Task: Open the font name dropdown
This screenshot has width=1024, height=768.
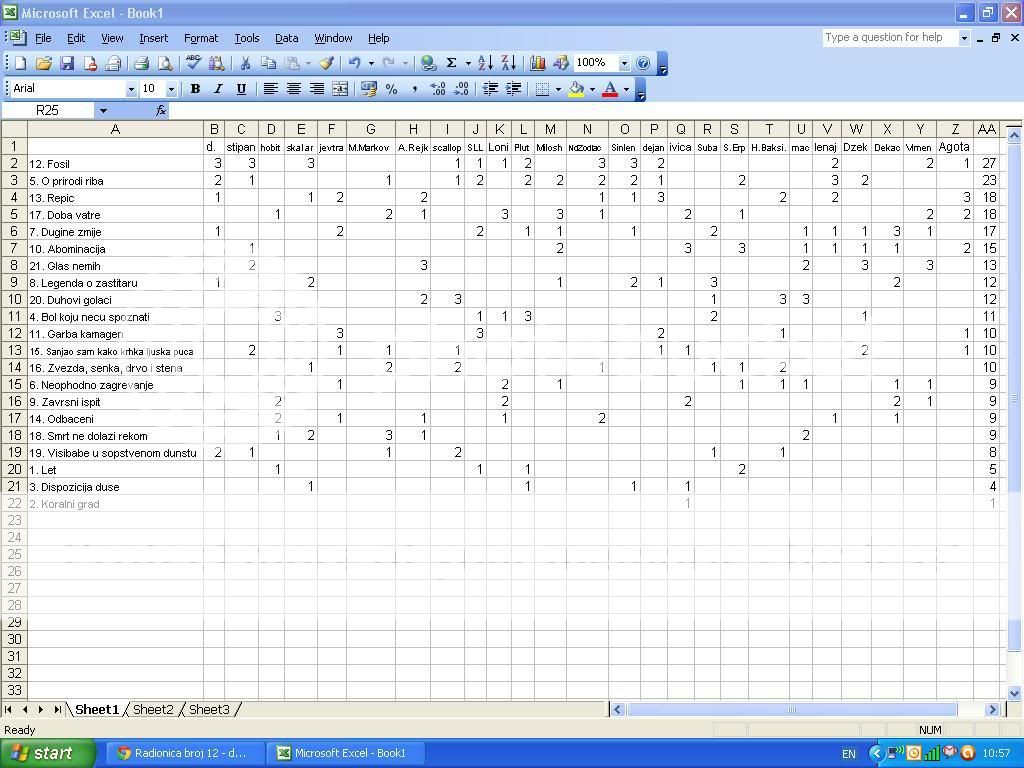Action: coord(130,89)
